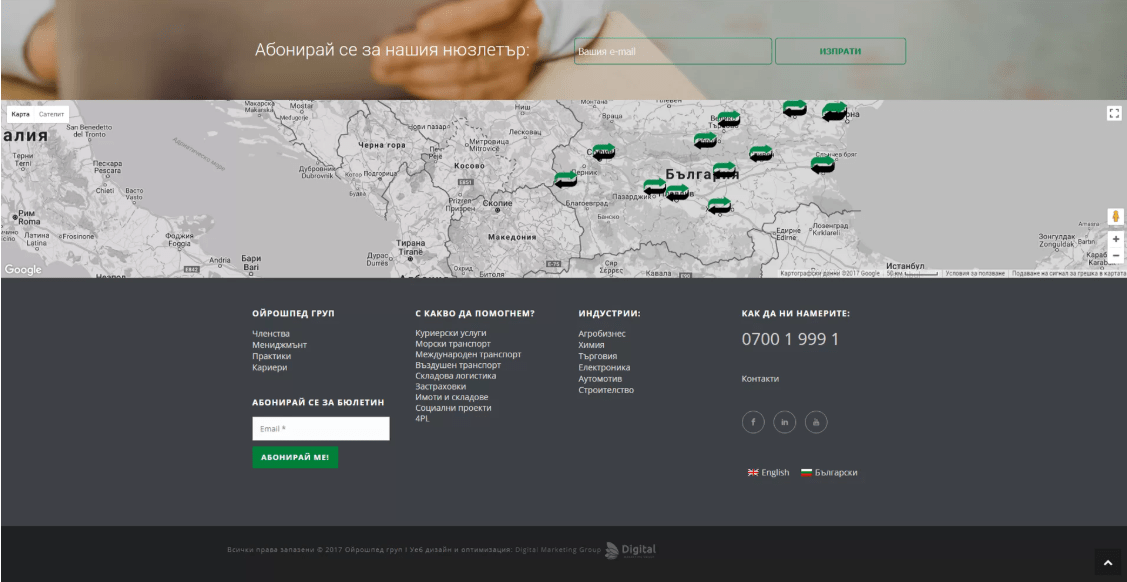The height and width of the screenshot is (582, 1127).
Task: Select the Street View pegman icon
Action: click(x=1115, y=216)
